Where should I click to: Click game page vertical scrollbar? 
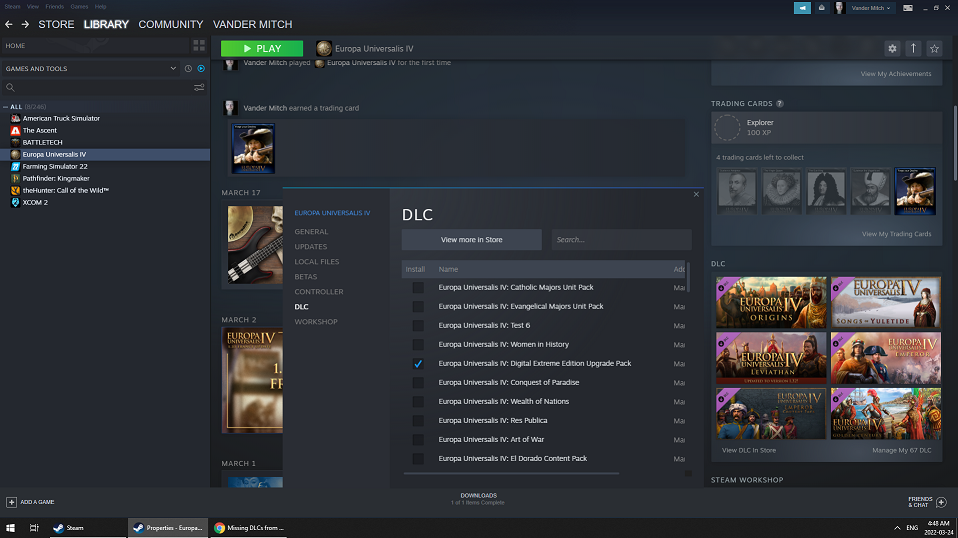pos(955,142)
